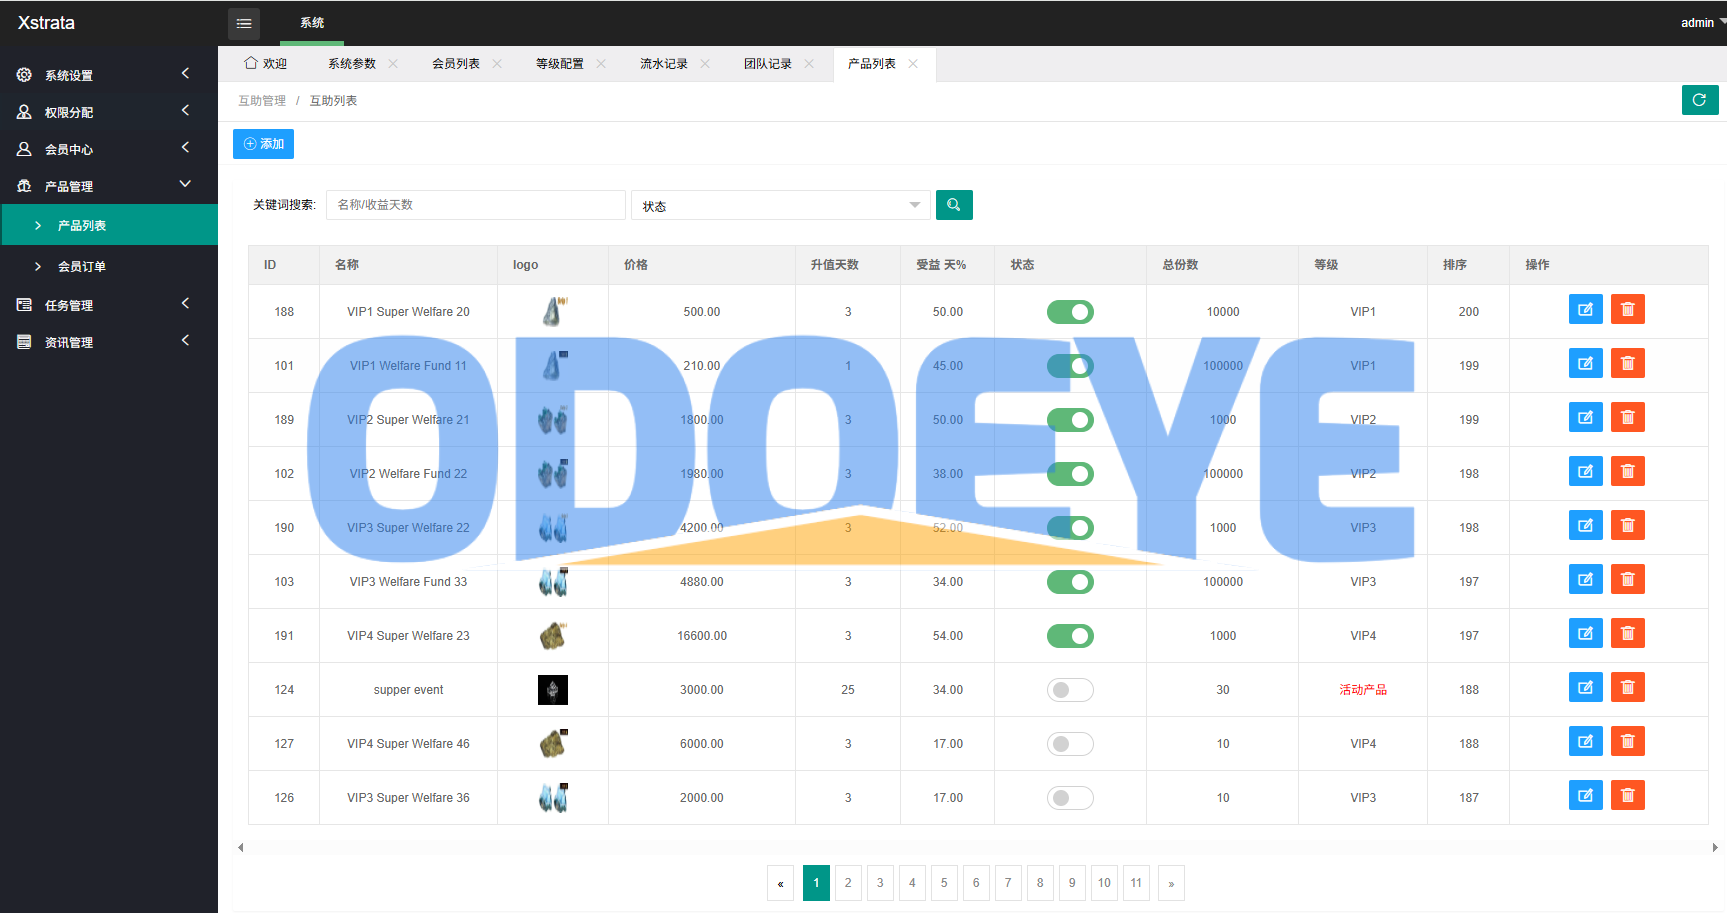This screenshot has height=913, width=1727.
Task: Delete the VIP4 Super Welfare 23 product
Action: (1627, 634)
